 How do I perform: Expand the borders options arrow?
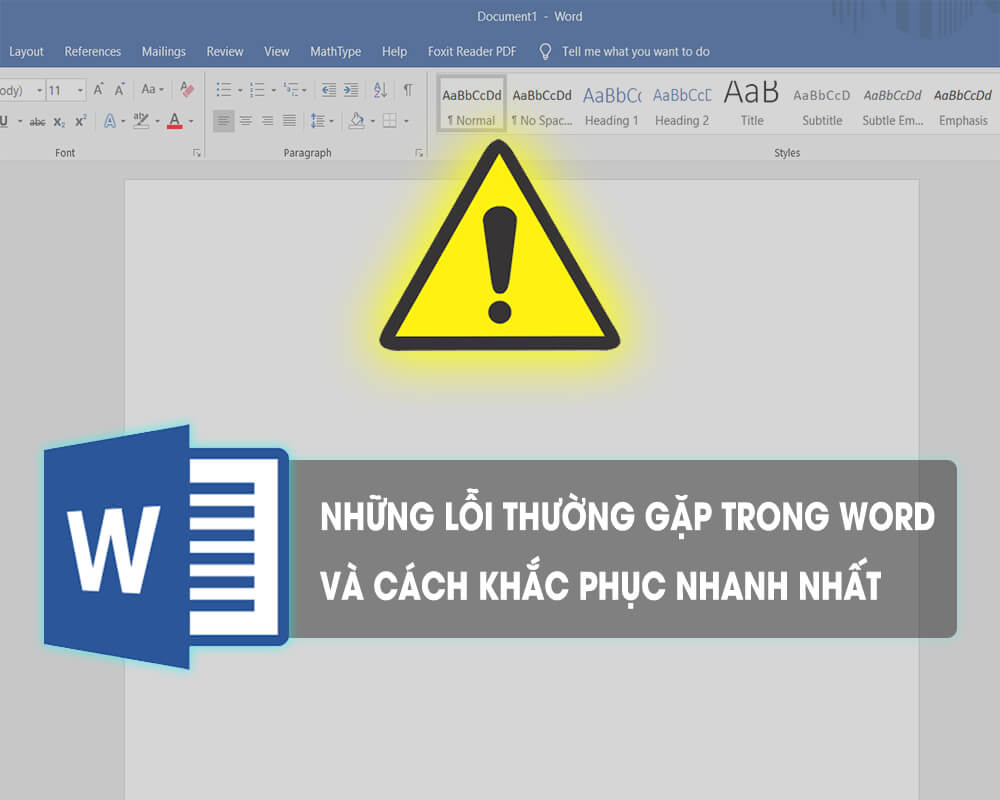click(x=406, y=121)
